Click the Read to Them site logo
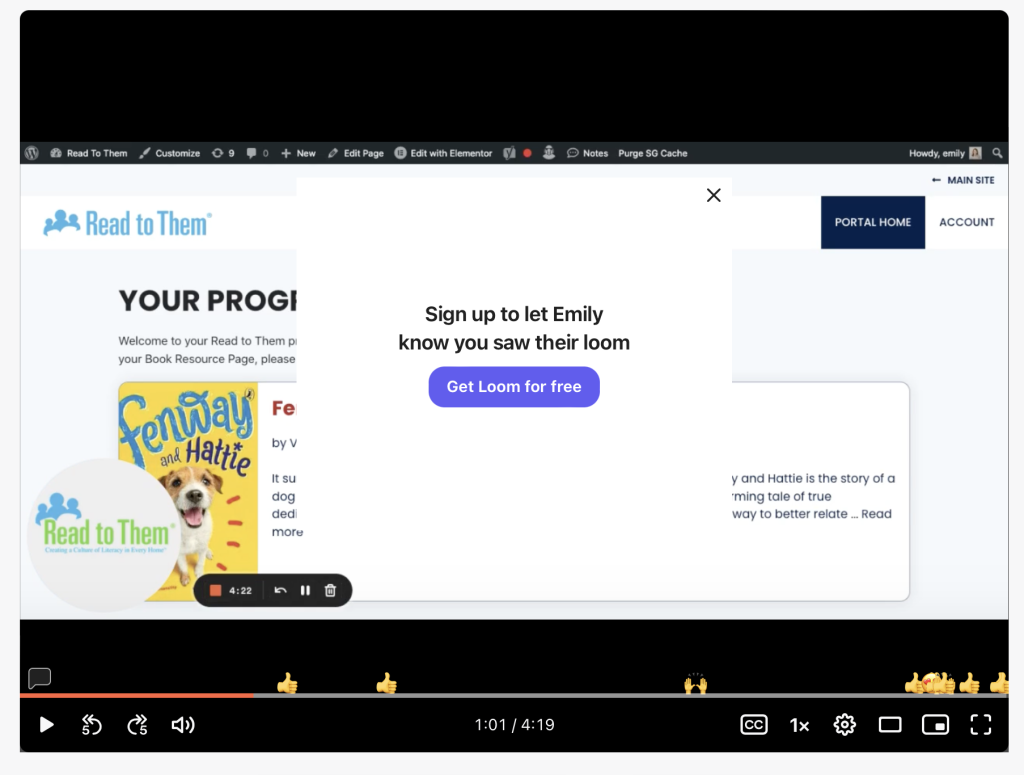This screenshot has height=775, width=1024. 127,223
